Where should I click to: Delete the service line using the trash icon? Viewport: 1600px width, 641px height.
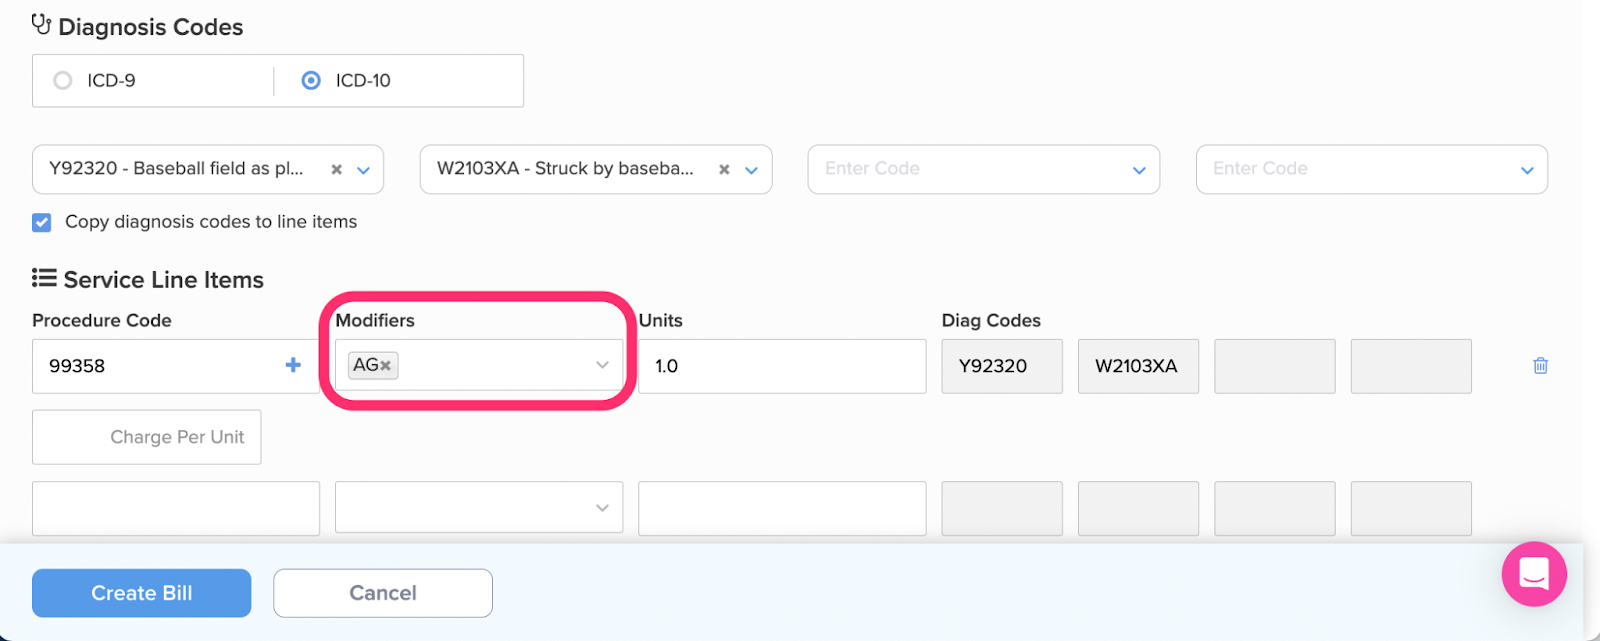pos(1540,366)
